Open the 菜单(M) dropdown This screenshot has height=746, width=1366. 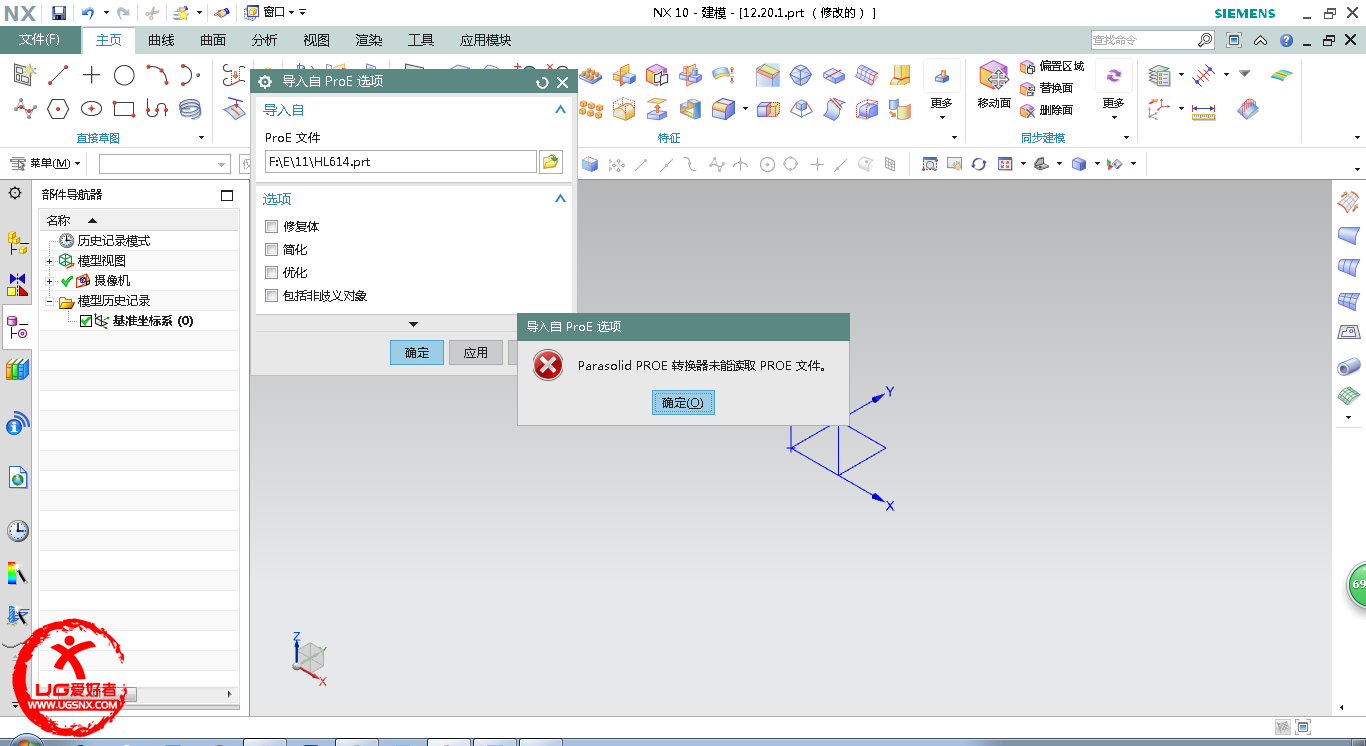[x=45, y=163]
